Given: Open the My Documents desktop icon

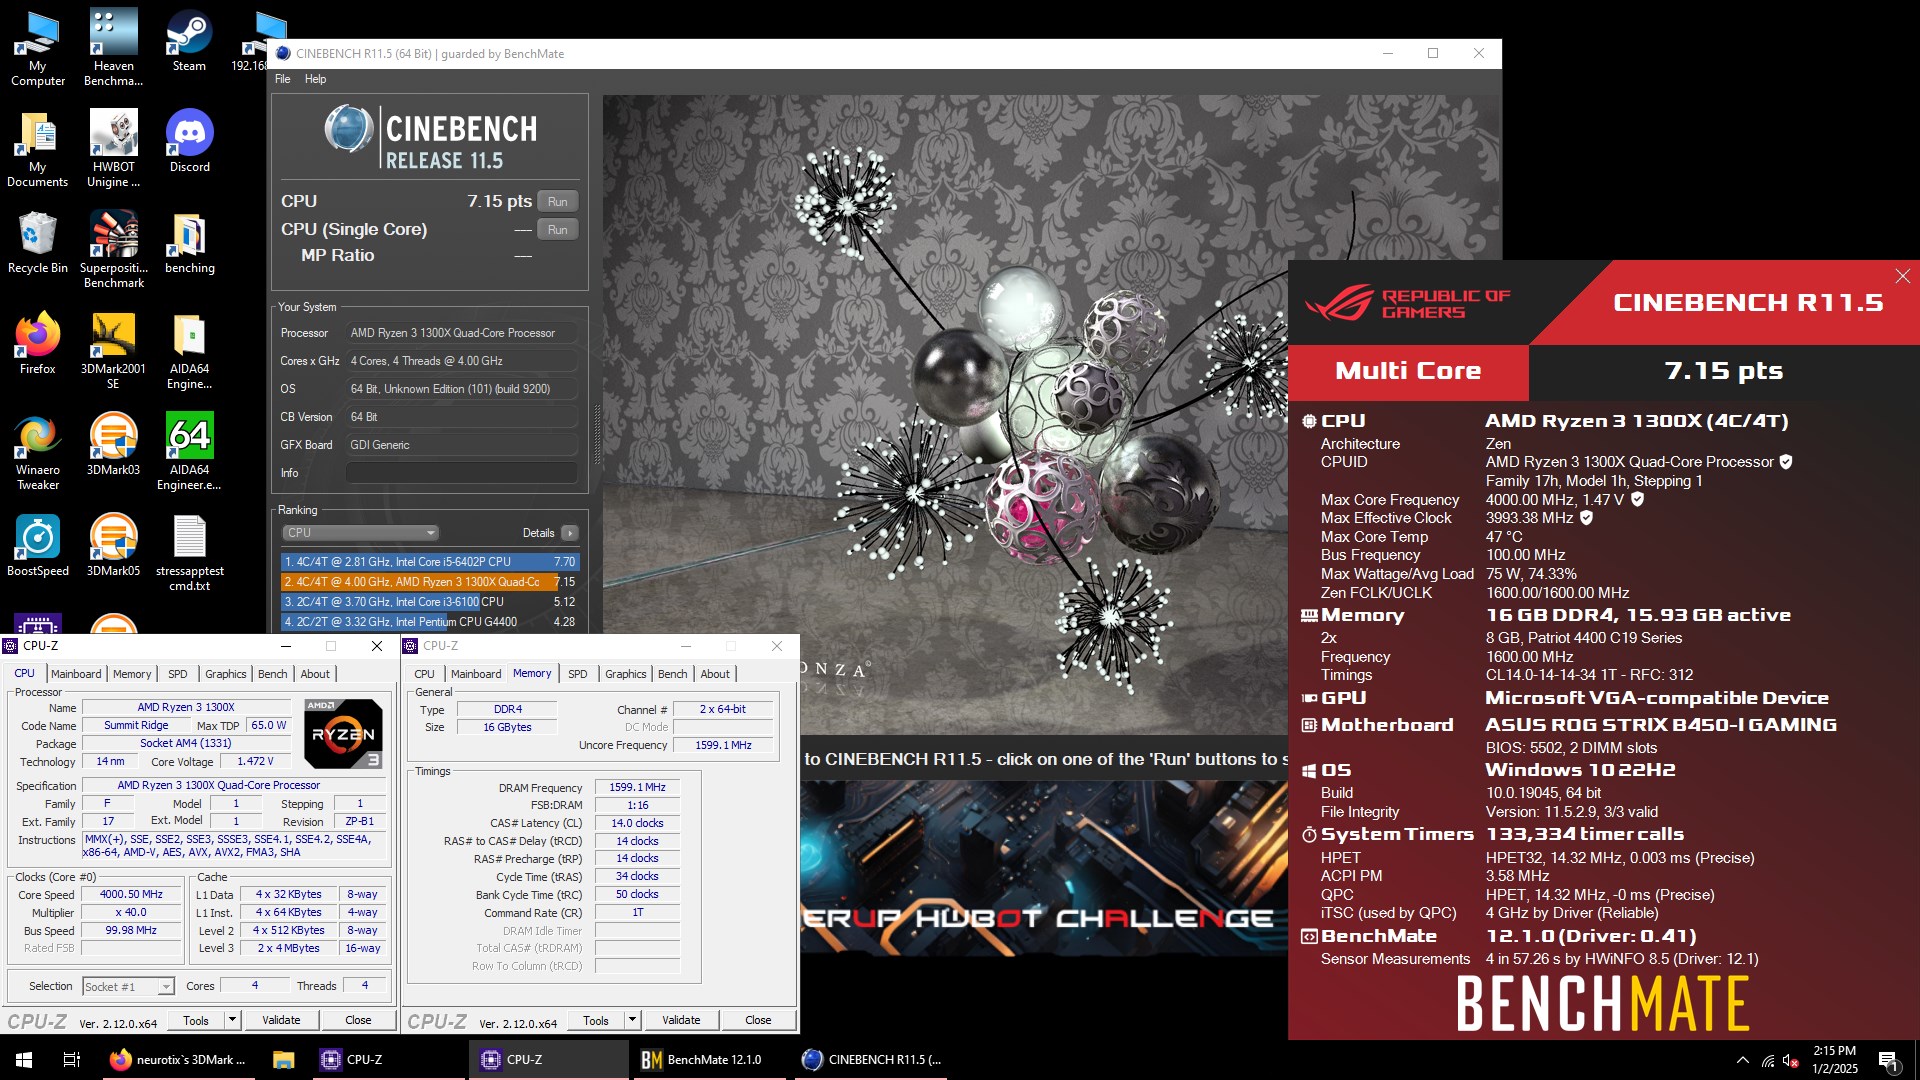Looking at the screenshot, I should tap(37, 148).
